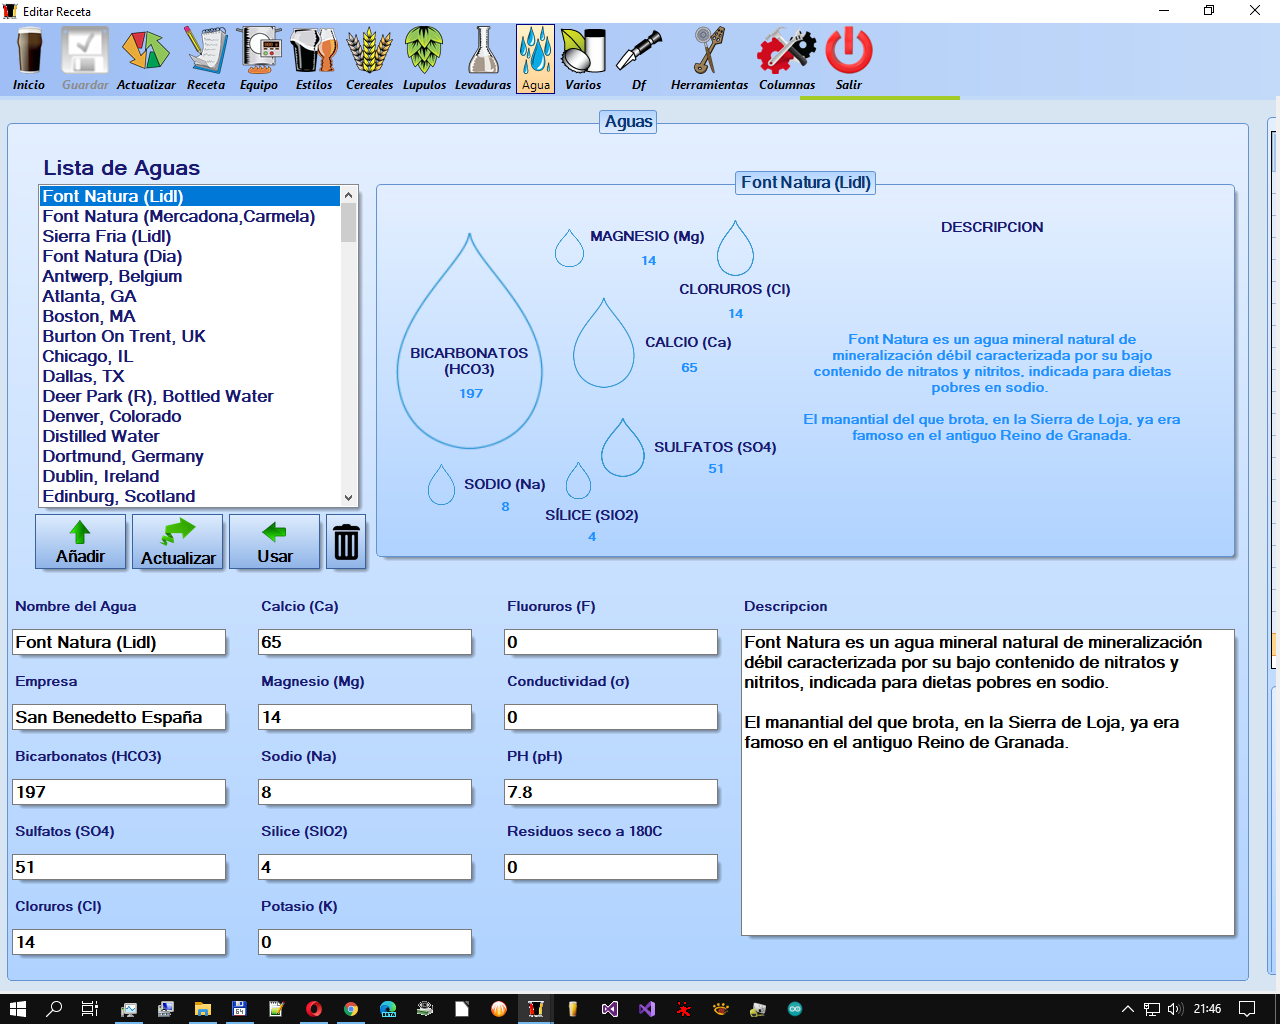Click the Magnesio (Mg) input field

pos(365,717)
